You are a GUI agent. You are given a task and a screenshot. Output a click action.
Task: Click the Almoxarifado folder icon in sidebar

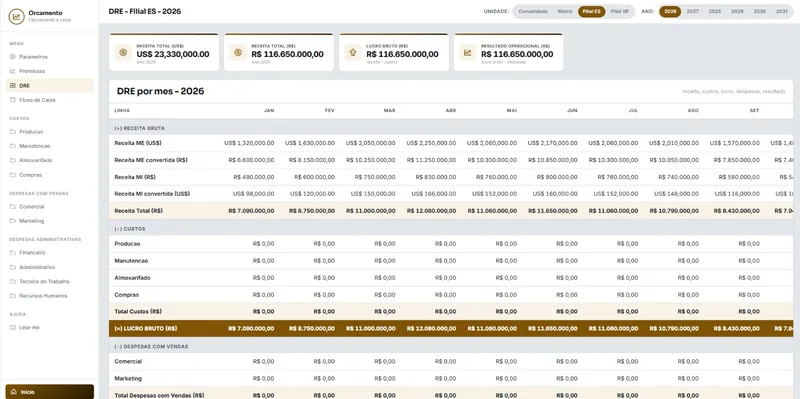click(x=13, y=160)
